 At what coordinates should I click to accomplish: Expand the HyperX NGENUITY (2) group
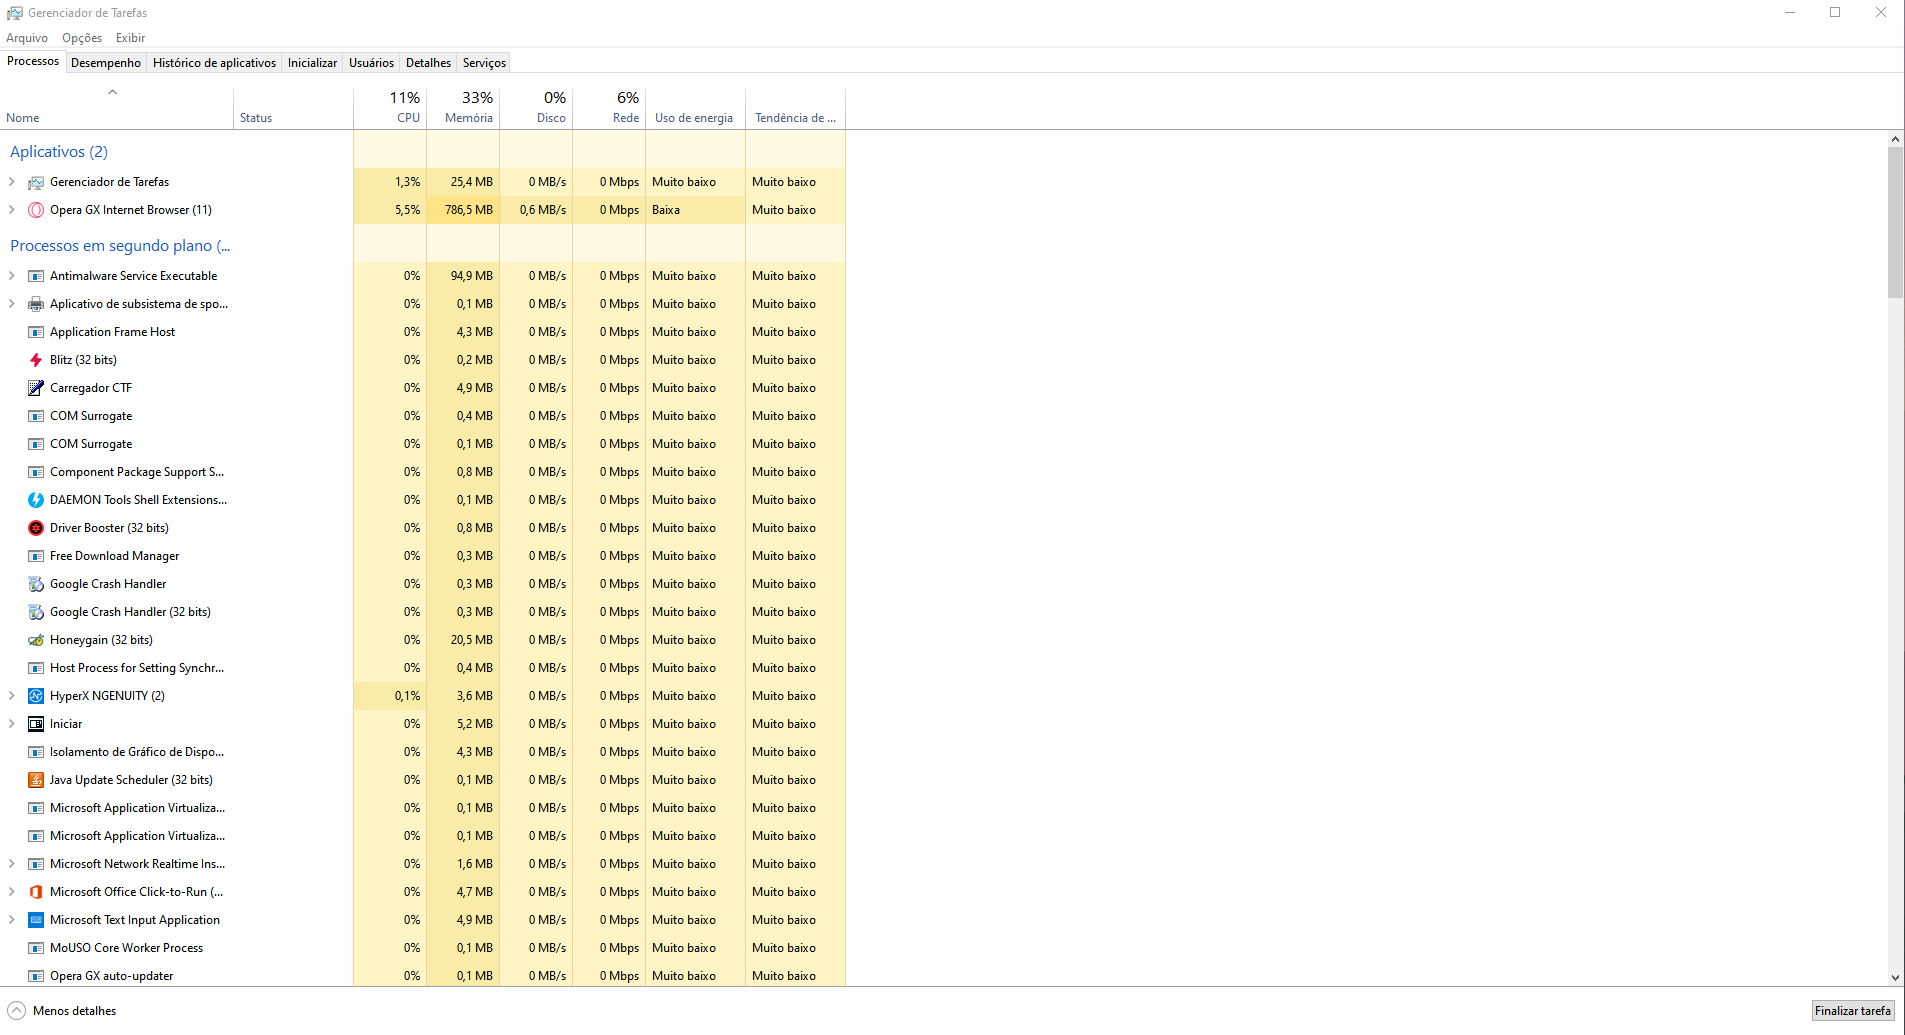click(x=12, y=696)
